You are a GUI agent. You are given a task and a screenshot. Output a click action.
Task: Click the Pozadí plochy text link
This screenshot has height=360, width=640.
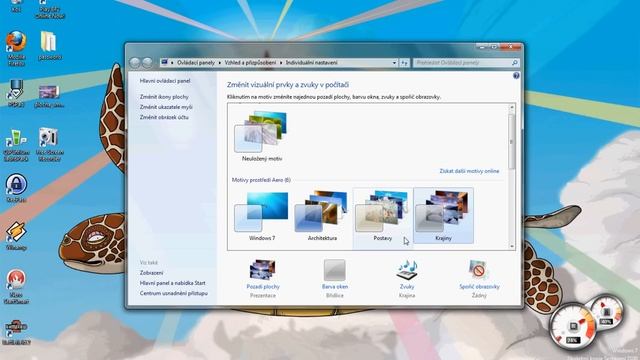(x=263, y=287)
